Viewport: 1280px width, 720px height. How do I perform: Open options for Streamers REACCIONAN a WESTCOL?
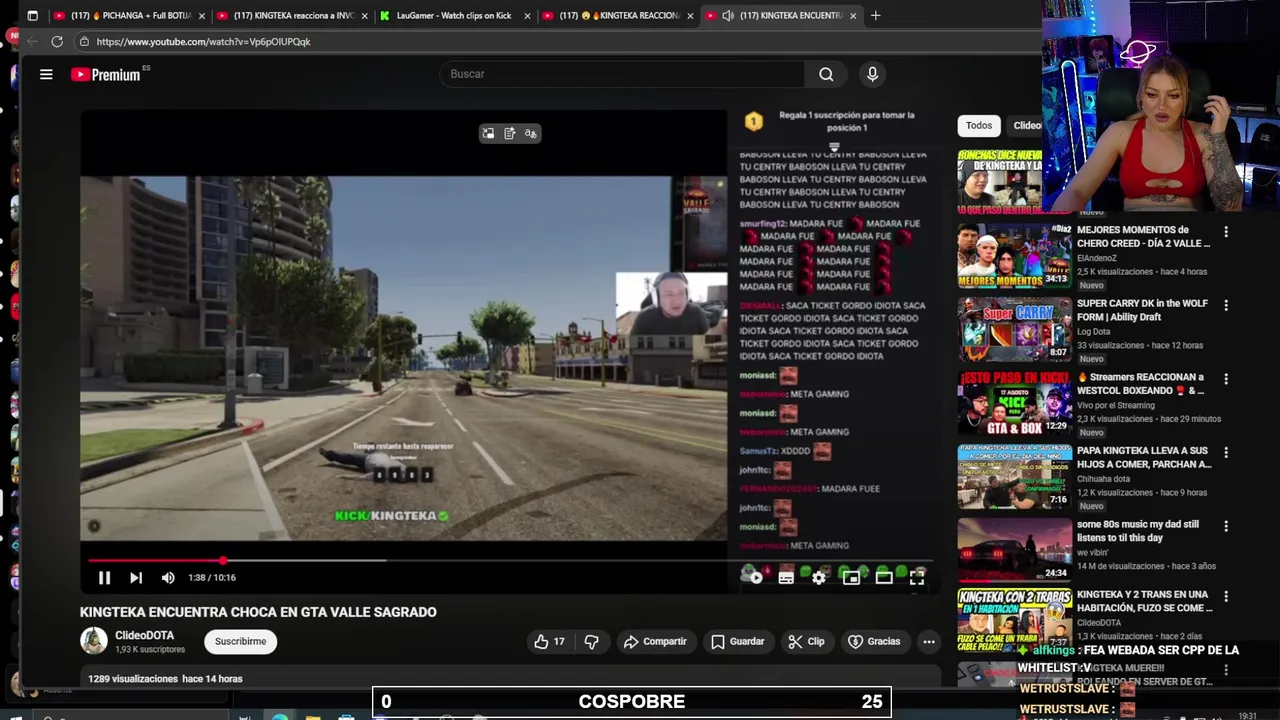1226,379
